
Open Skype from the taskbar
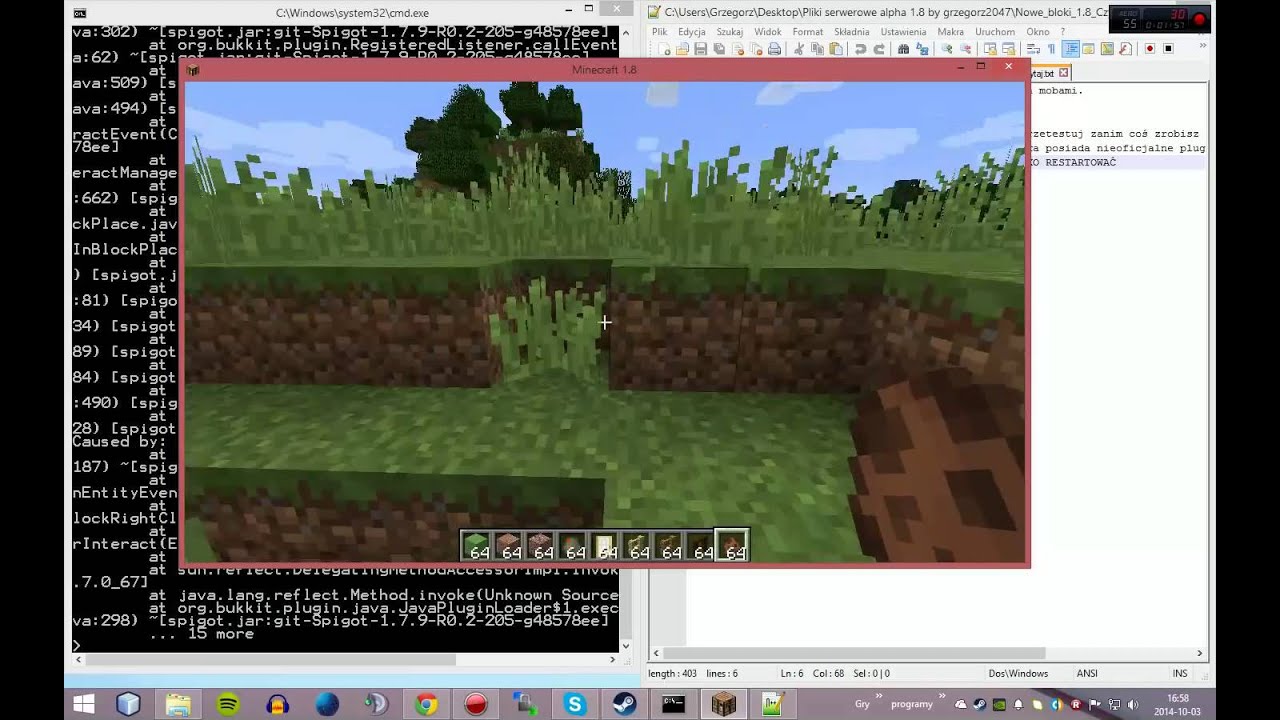click(x=575, y=704)
